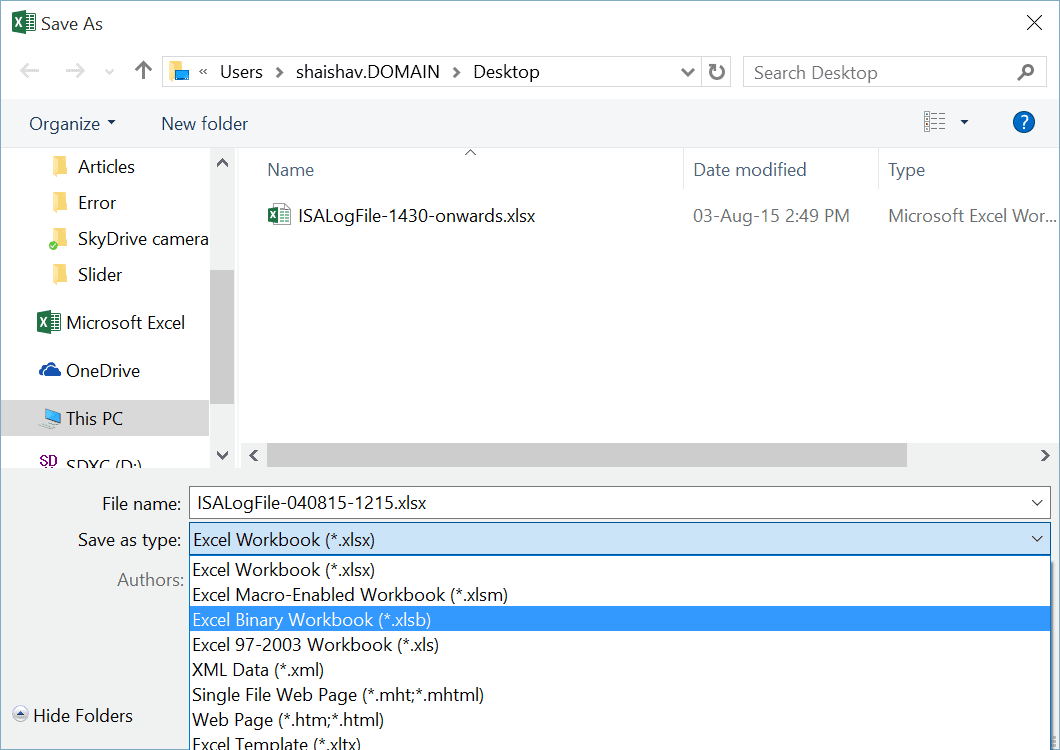
Task: Click Hide Folders toggle
Action: 72,715
